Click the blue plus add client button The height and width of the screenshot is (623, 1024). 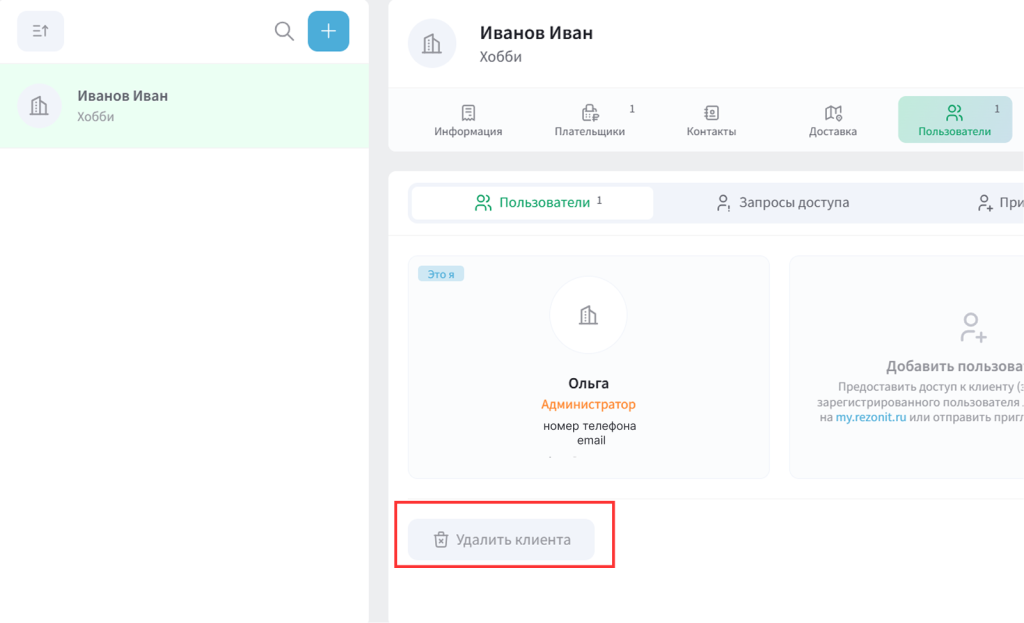[328, 31]
